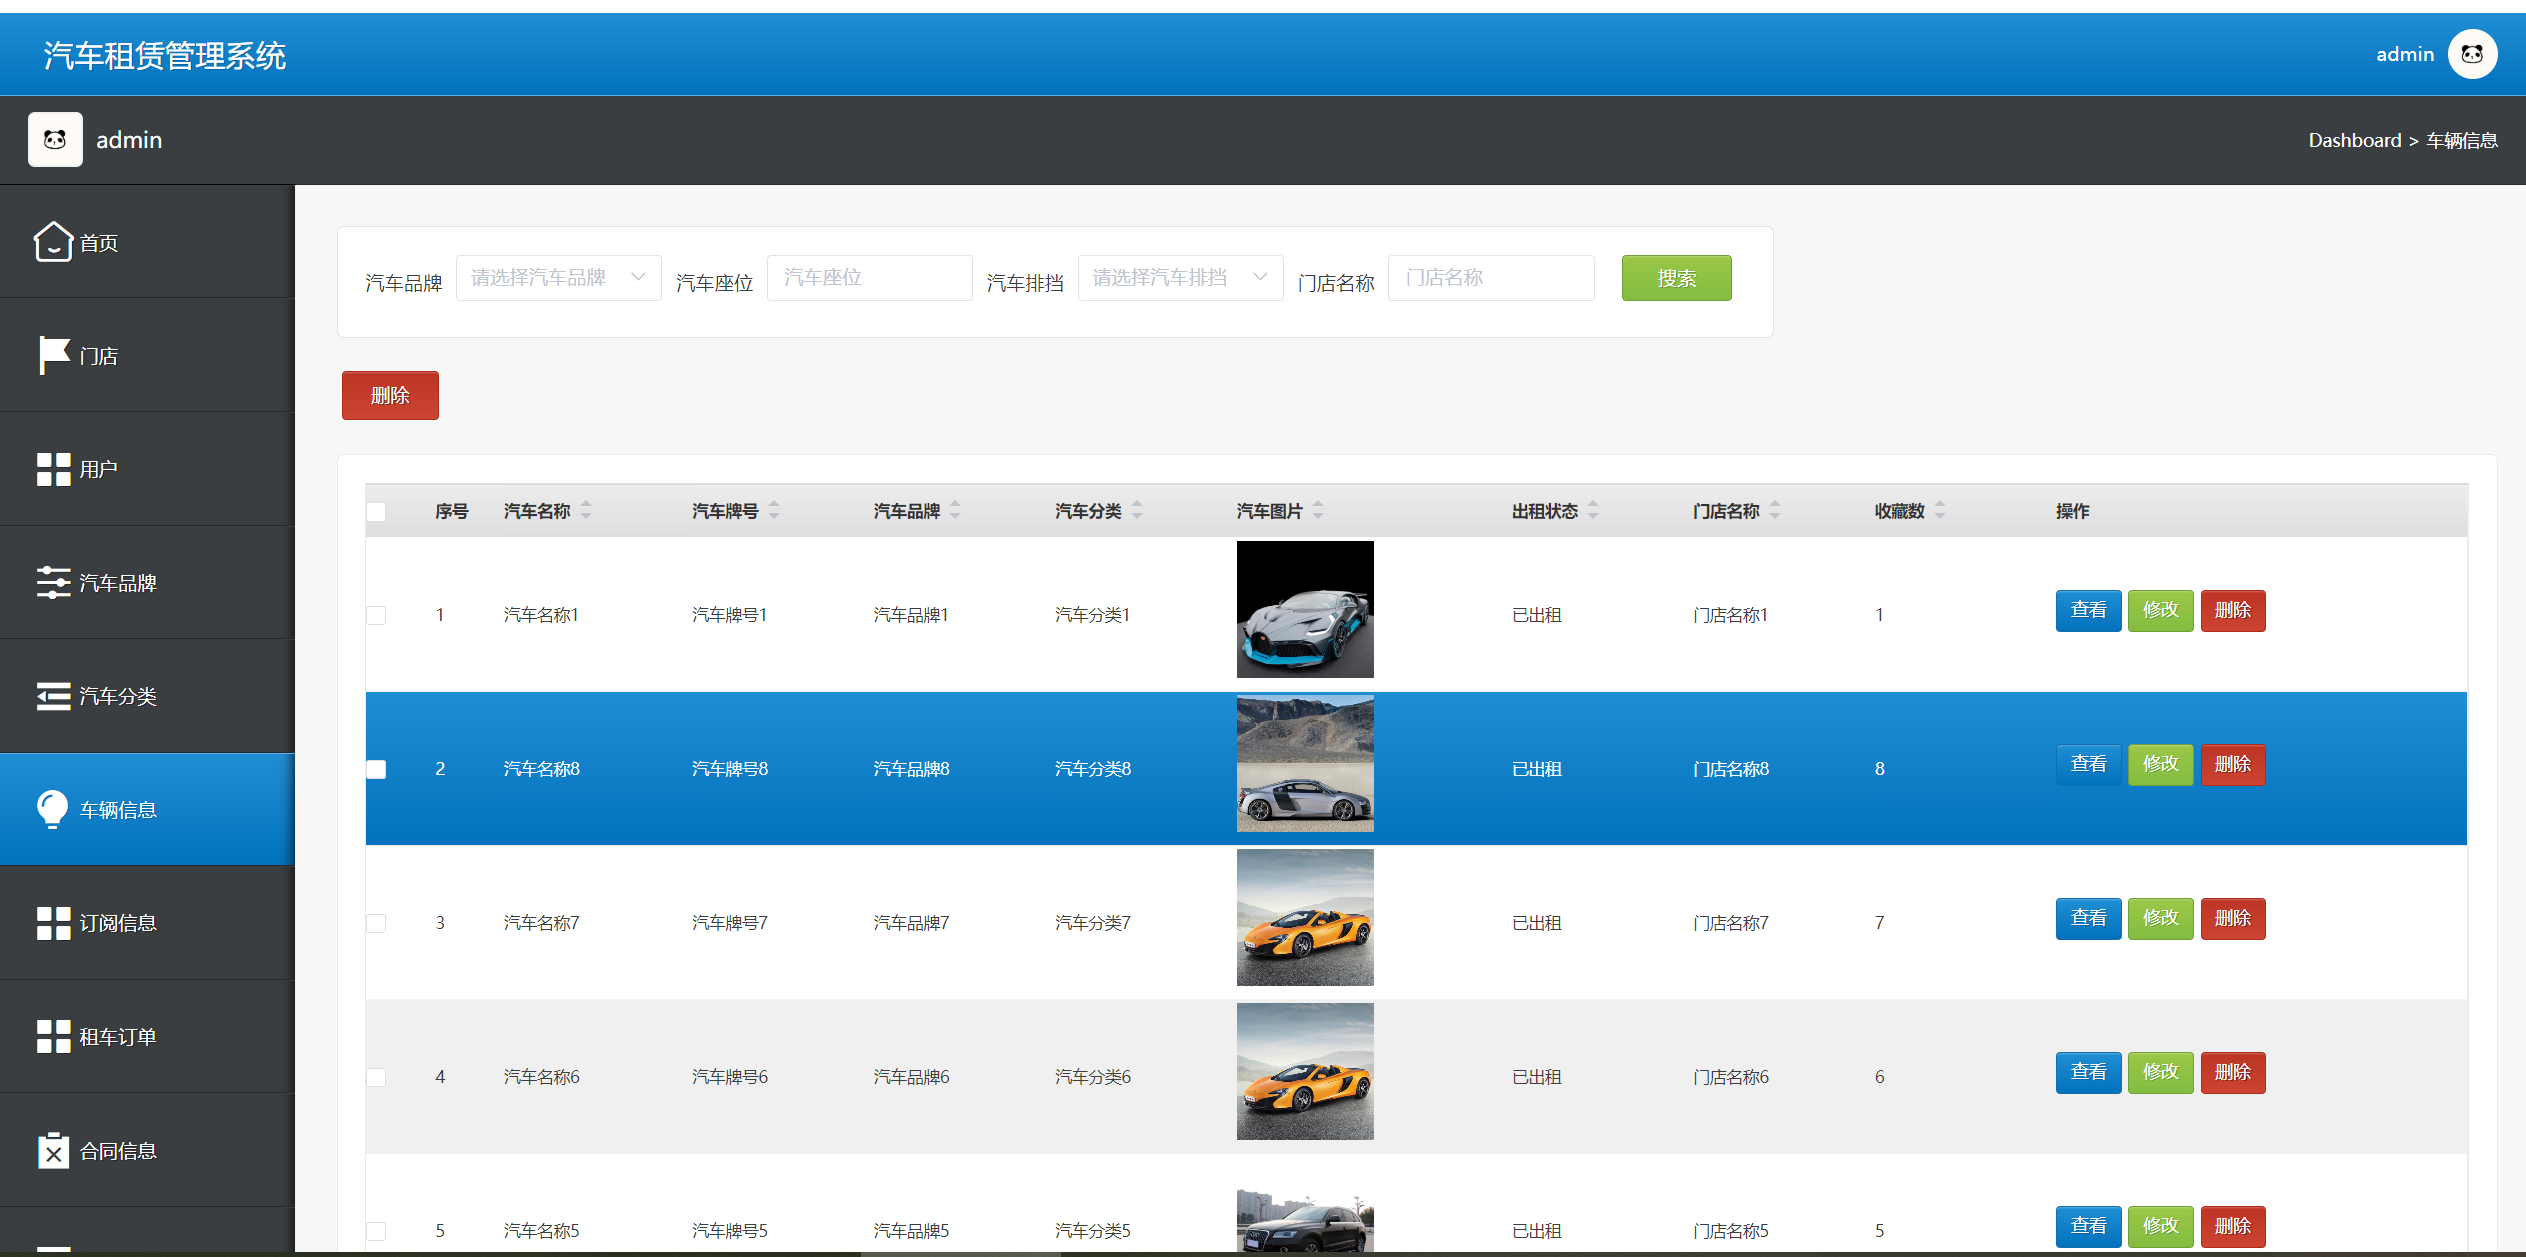This screenshot has height=1257, width=2526.
Task: Click the flag icon for 门店
Action: coord(53,355)
